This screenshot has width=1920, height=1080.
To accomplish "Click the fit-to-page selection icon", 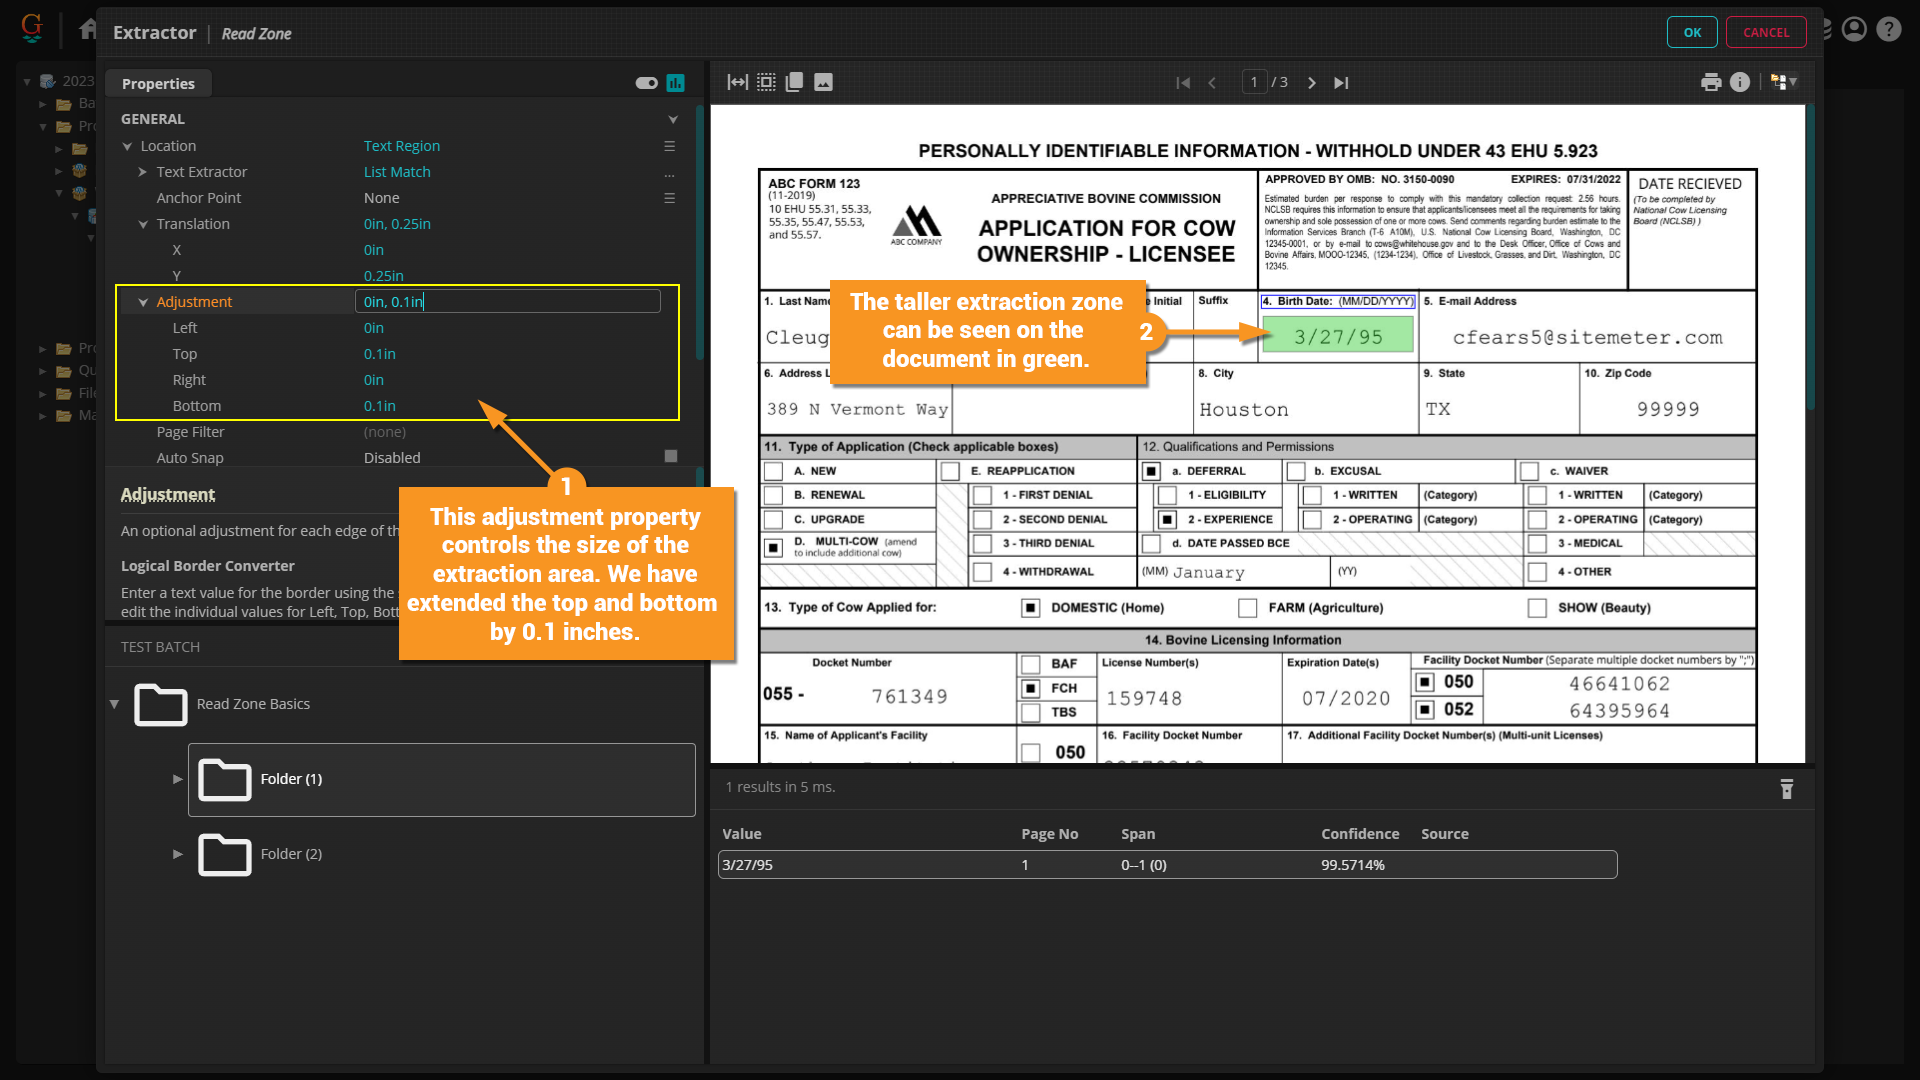I will point(766,82).
